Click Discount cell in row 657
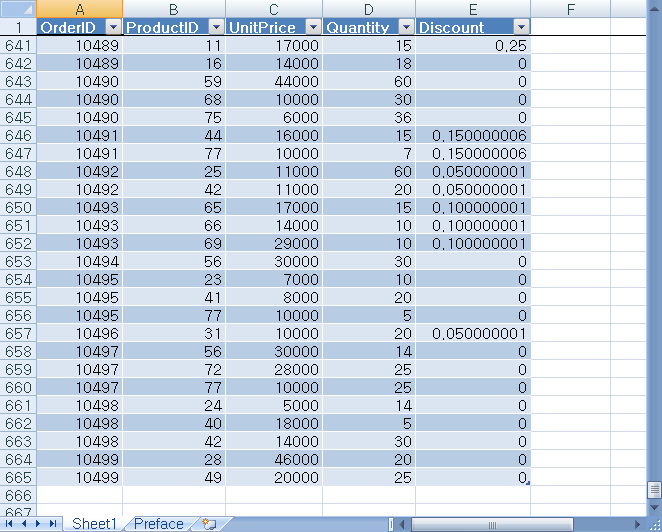This screenshot has width=662, height=532. tap(473, 334)
